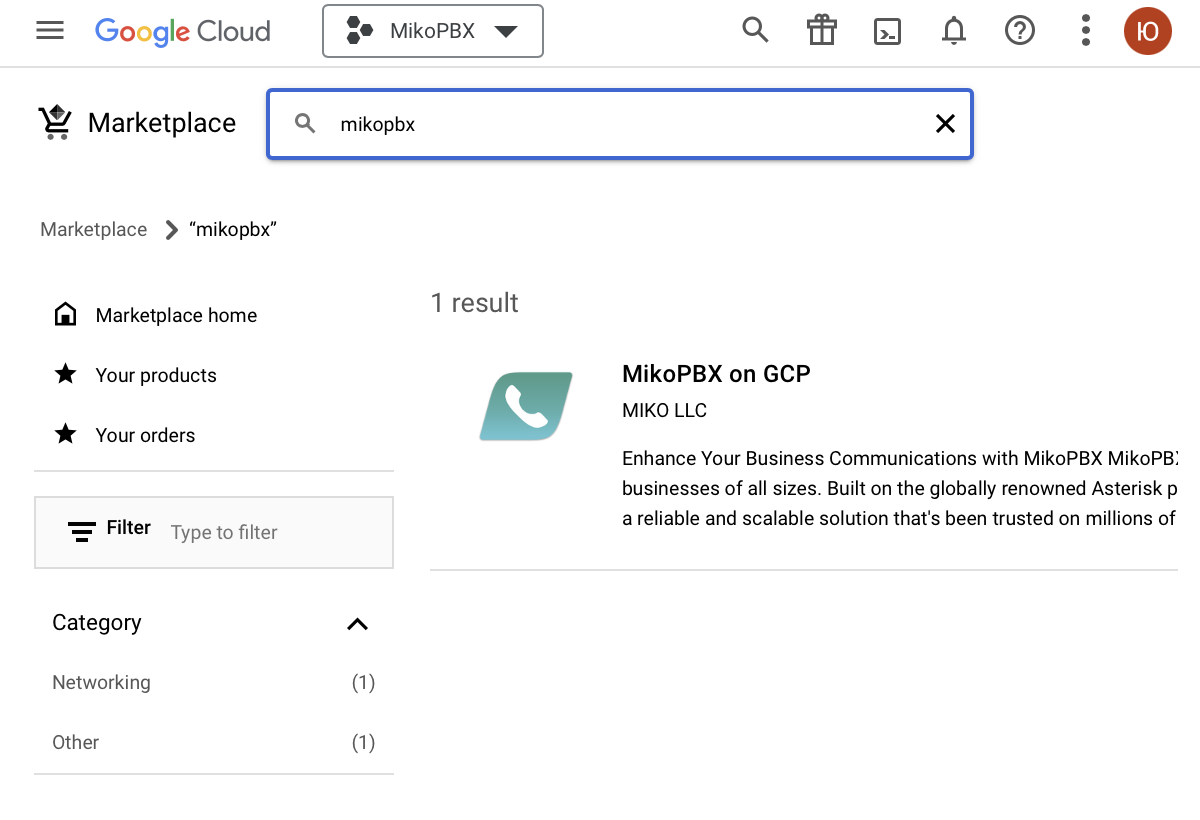Screen dimensions: 1200x820
Task: Collapse the Category filter section
Action: click(x=357, y=624)
